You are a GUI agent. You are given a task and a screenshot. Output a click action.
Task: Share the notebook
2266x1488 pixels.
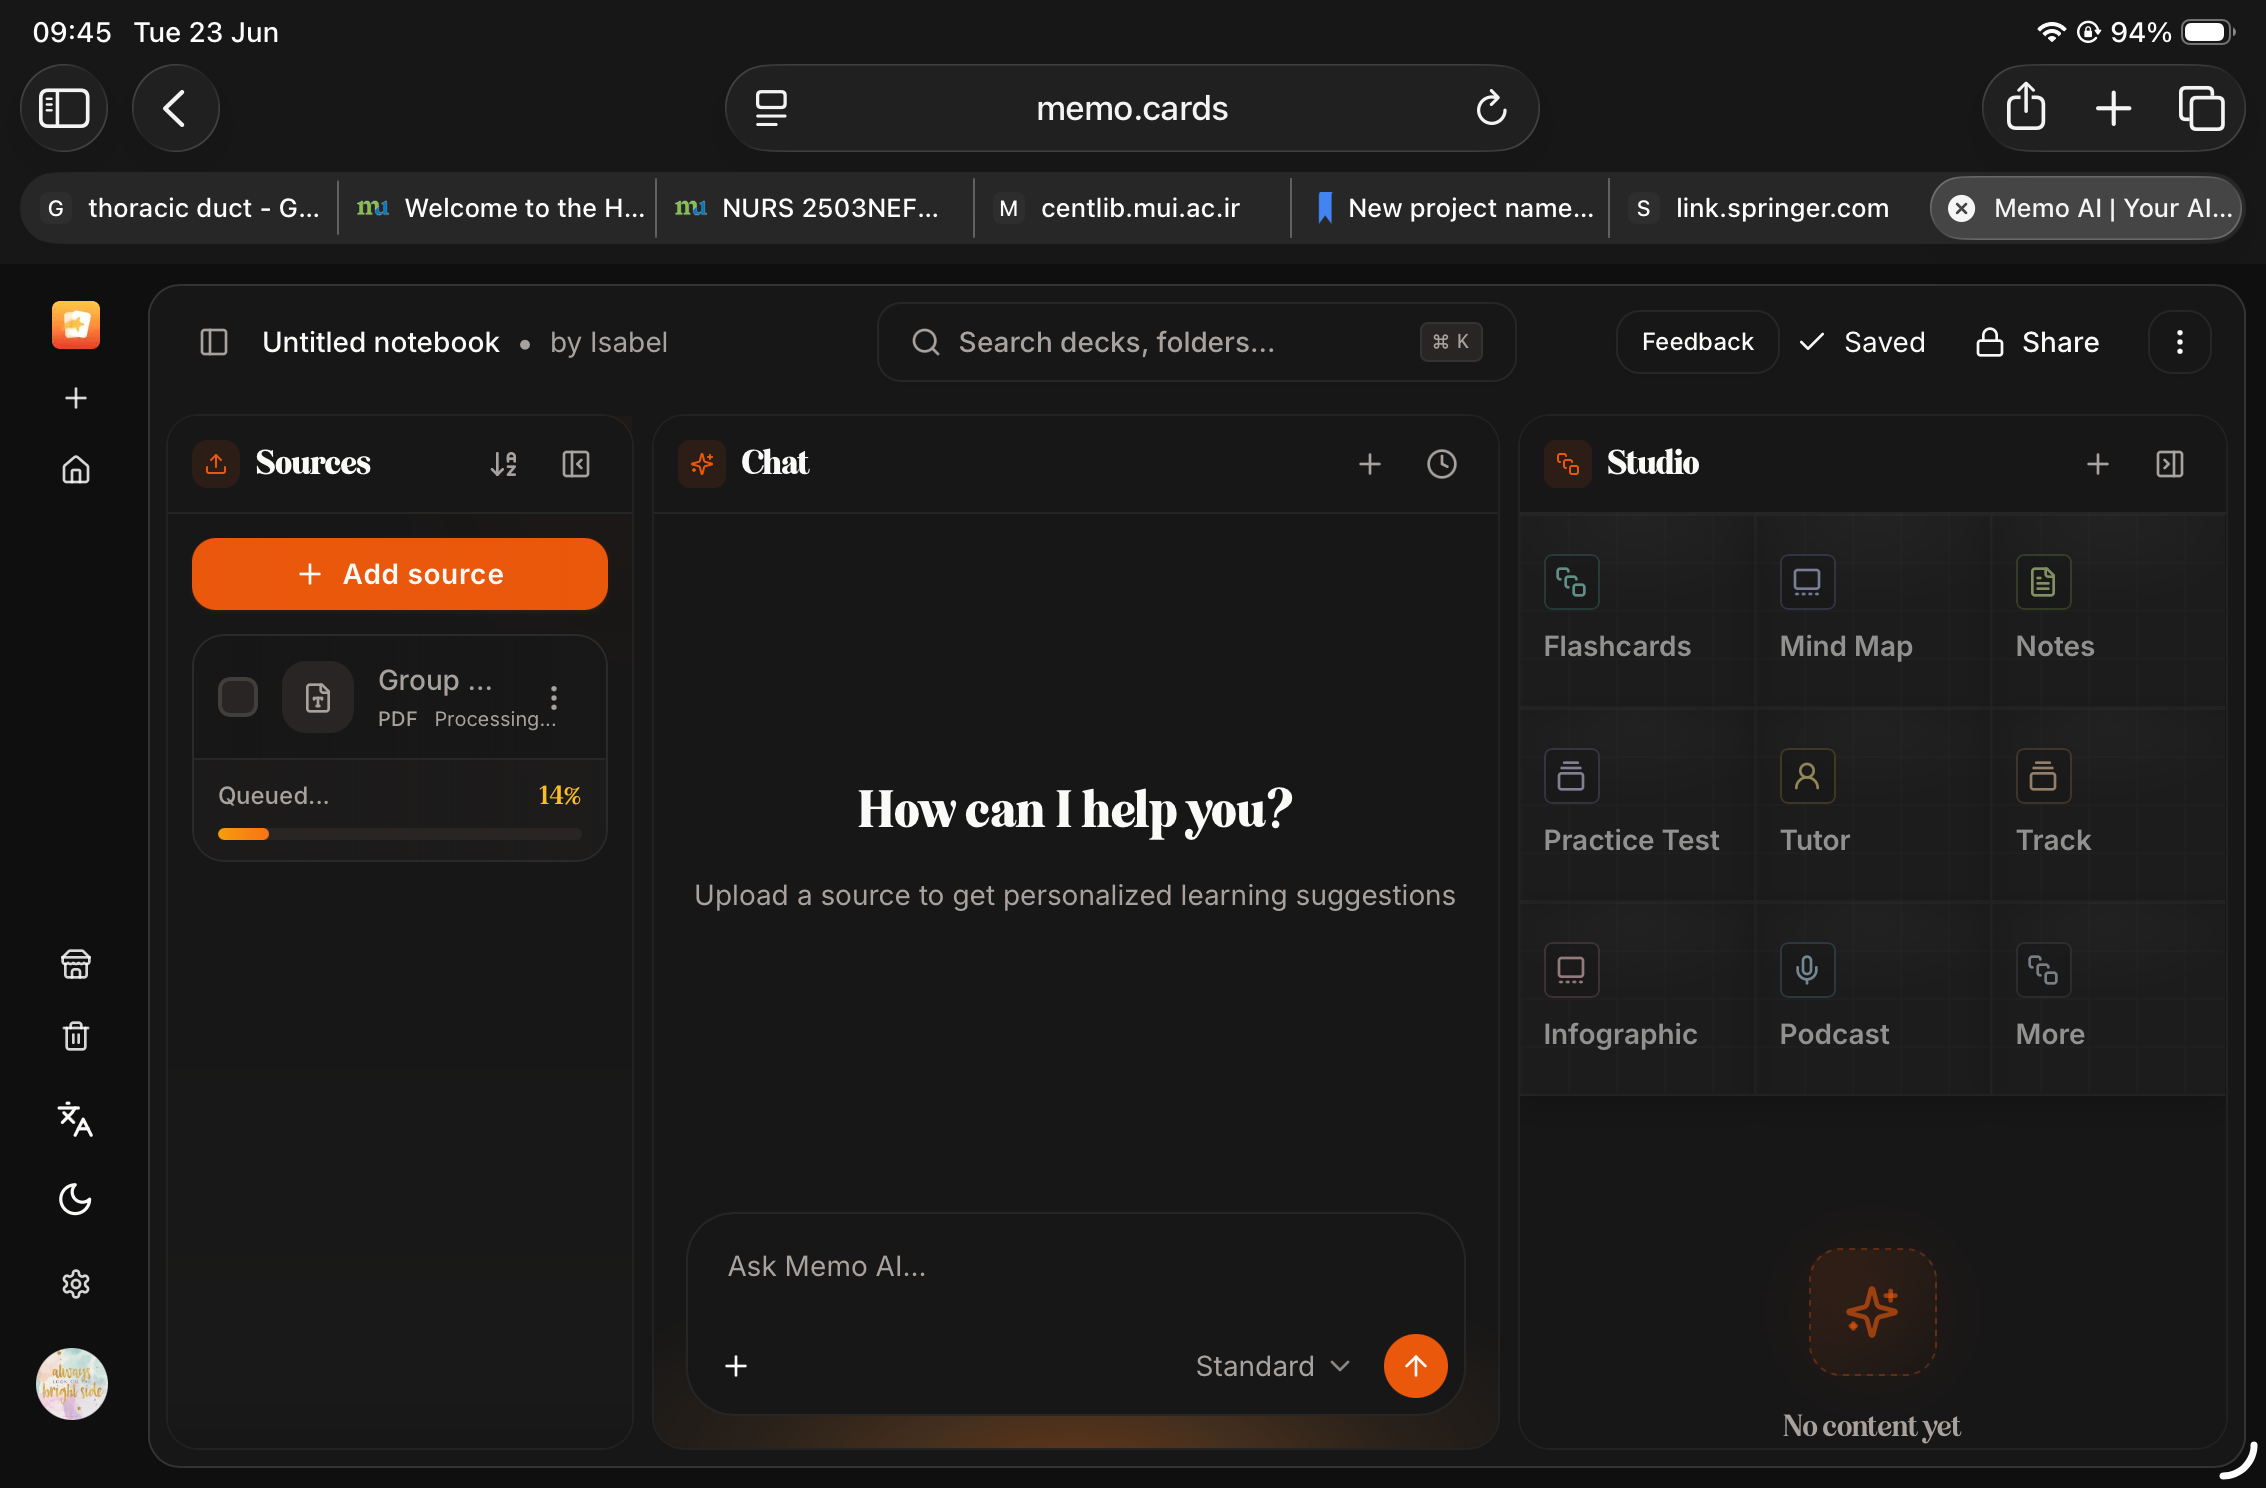coord(2038,342)
